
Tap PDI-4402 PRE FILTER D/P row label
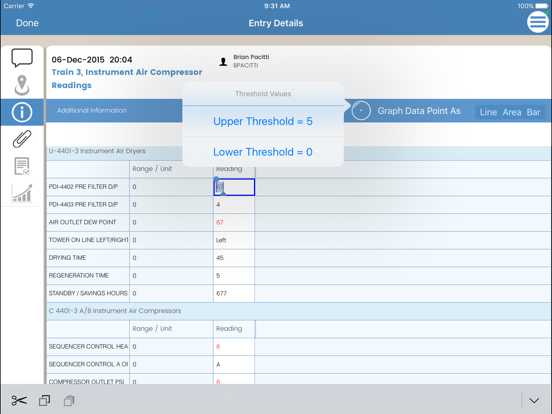(x=83, y=187)
